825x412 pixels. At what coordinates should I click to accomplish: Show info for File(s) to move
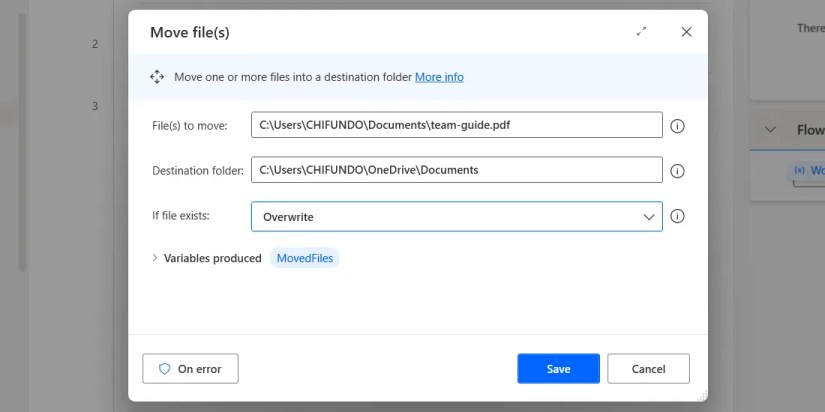pos(677,126)
